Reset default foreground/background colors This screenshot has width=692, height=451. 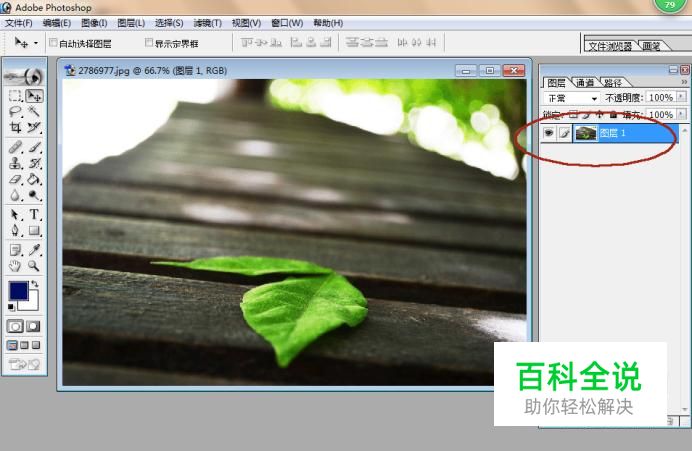(x=11, y=307)
